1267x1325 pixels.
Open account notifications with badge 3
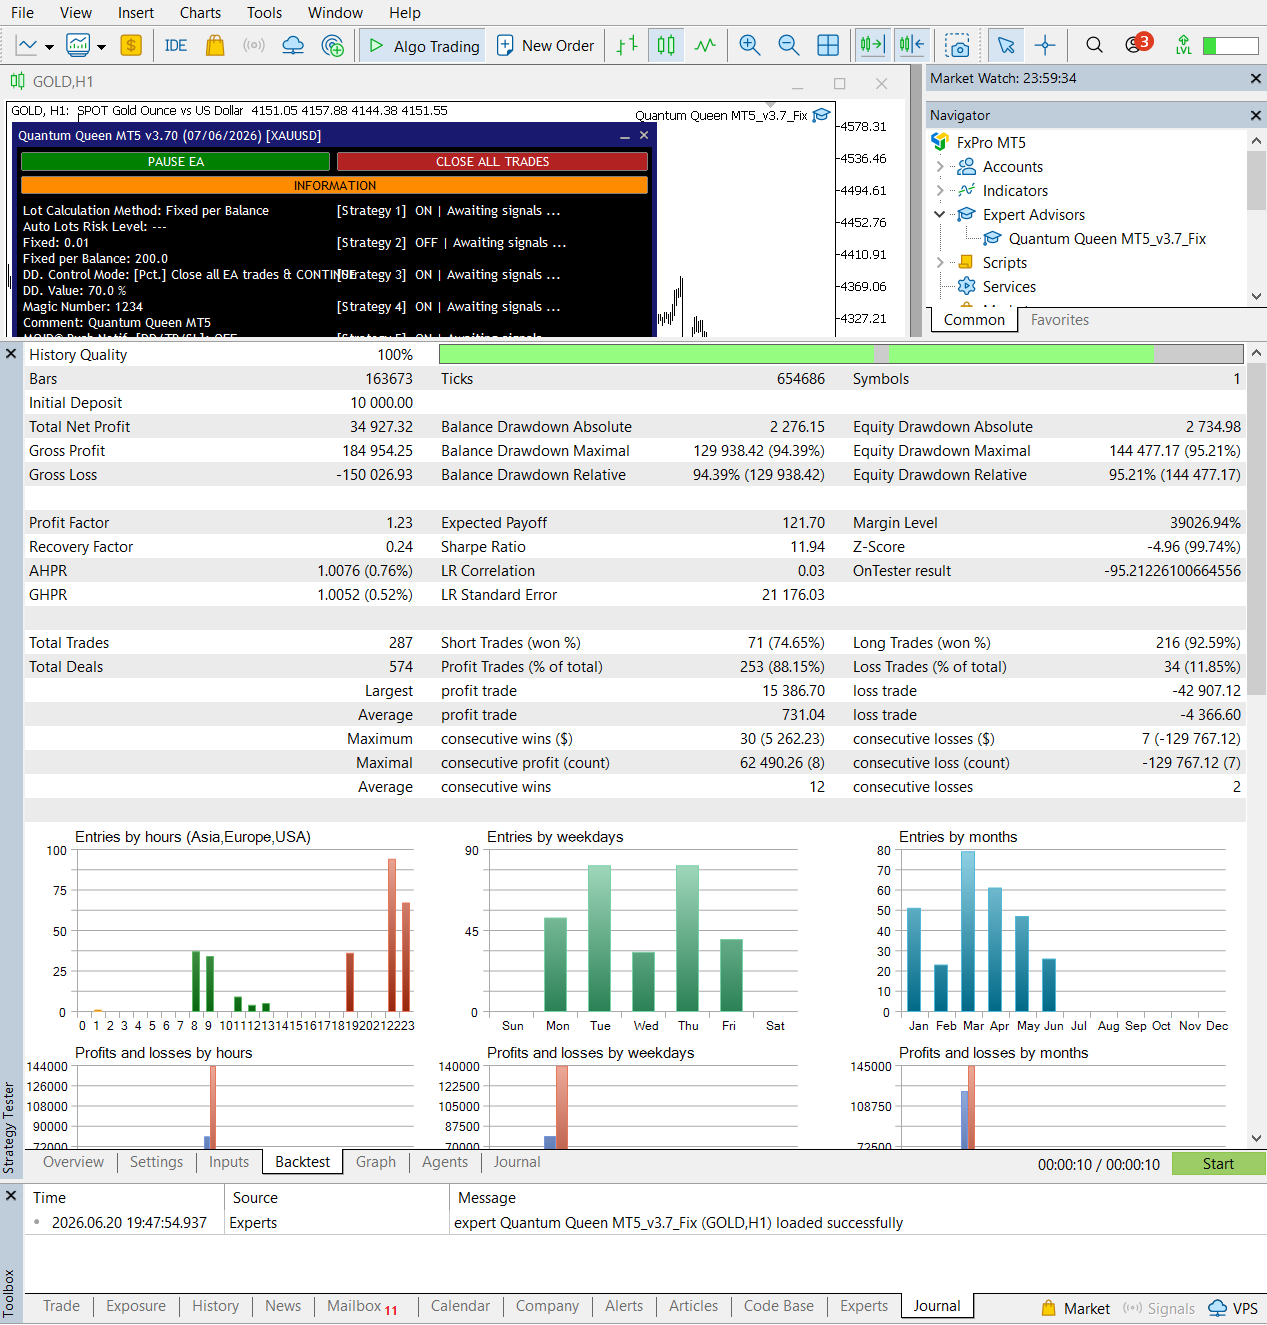1138,44
